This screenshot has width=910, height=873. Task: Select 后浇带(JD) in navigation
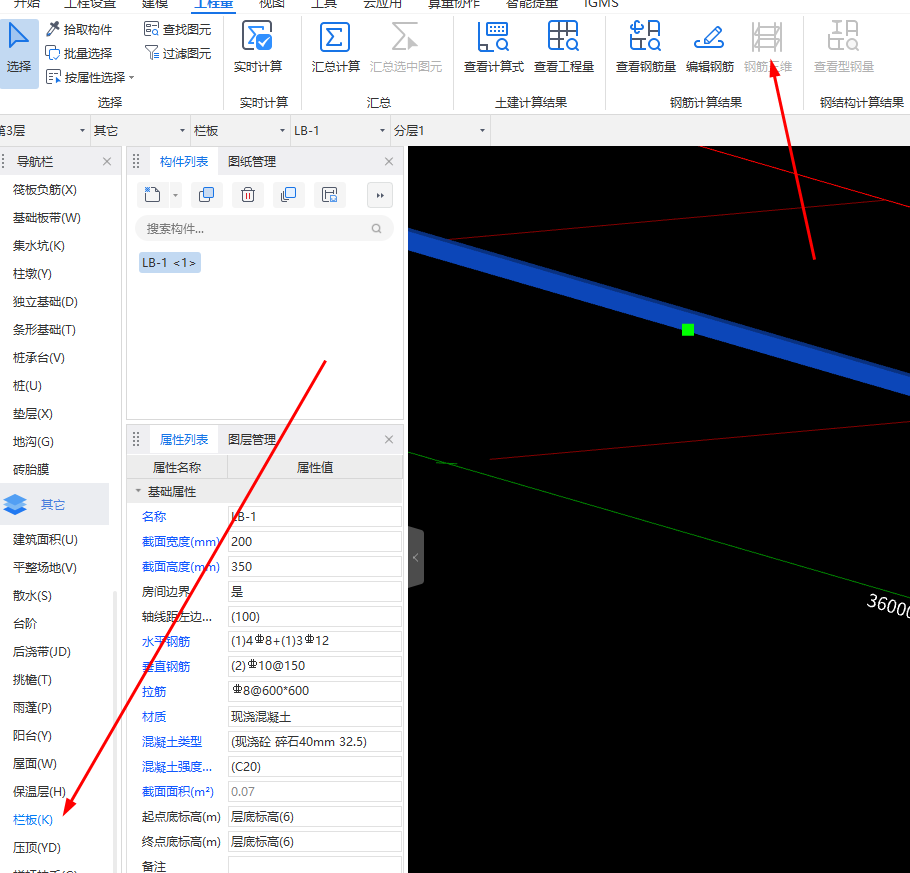coord(42,651)
